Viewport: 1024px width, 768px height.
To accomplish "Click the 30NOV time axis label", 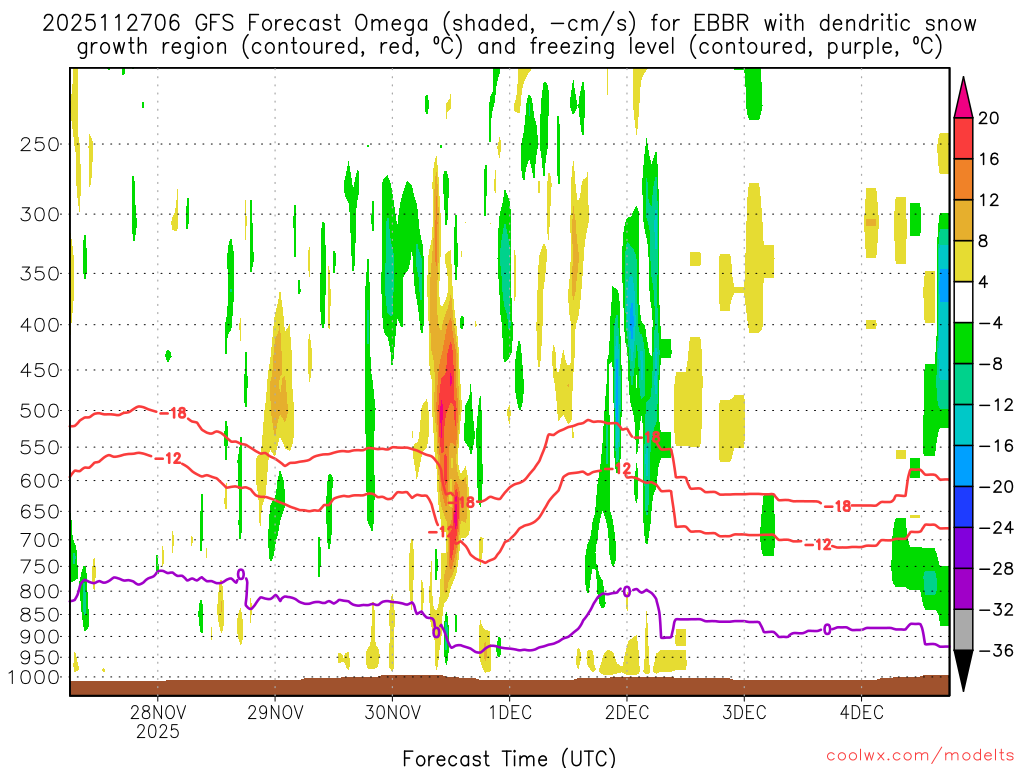I will point(392,712).
